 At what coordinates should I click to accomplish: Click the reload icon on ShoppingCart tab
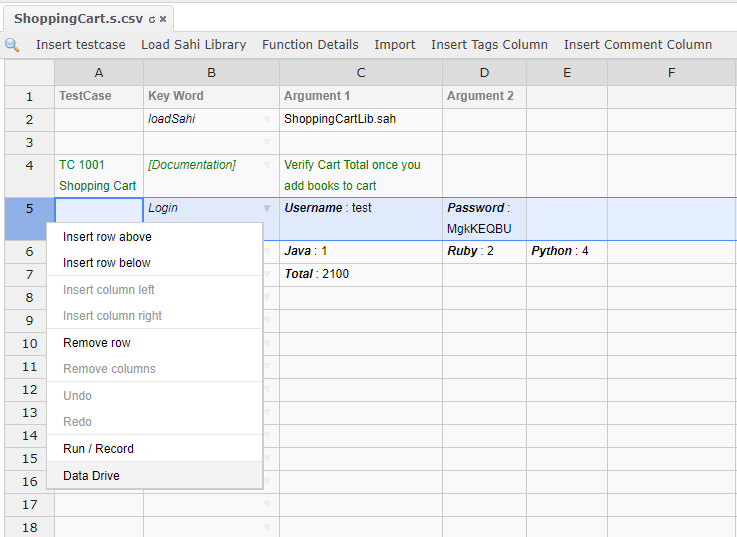[151, 19]
